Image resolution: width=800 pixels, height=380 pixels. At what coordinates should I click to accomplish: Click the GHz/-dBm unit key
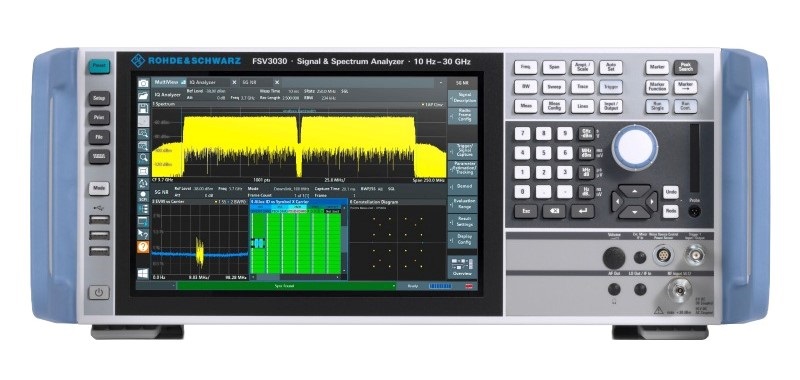tap(586, 134)
